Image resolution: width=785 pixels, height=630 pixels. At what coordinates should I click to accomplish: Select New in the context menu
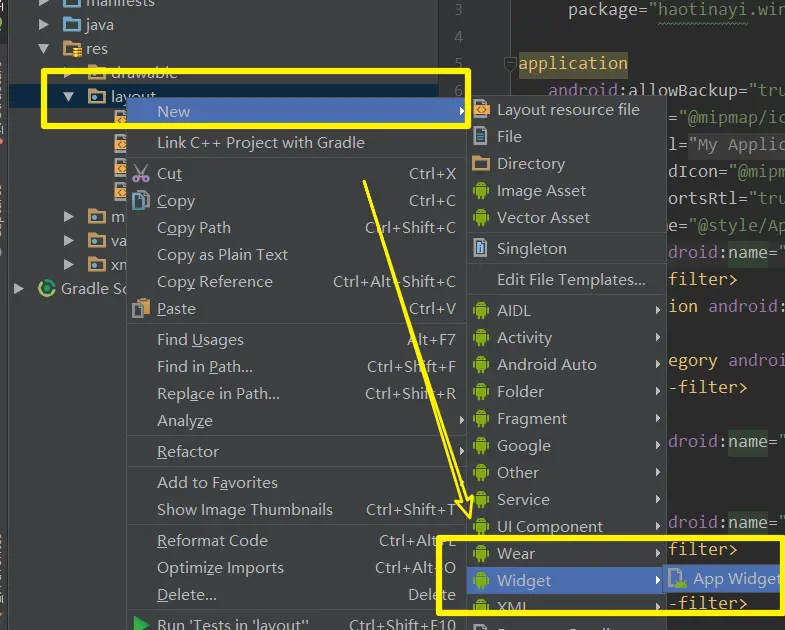297,111
